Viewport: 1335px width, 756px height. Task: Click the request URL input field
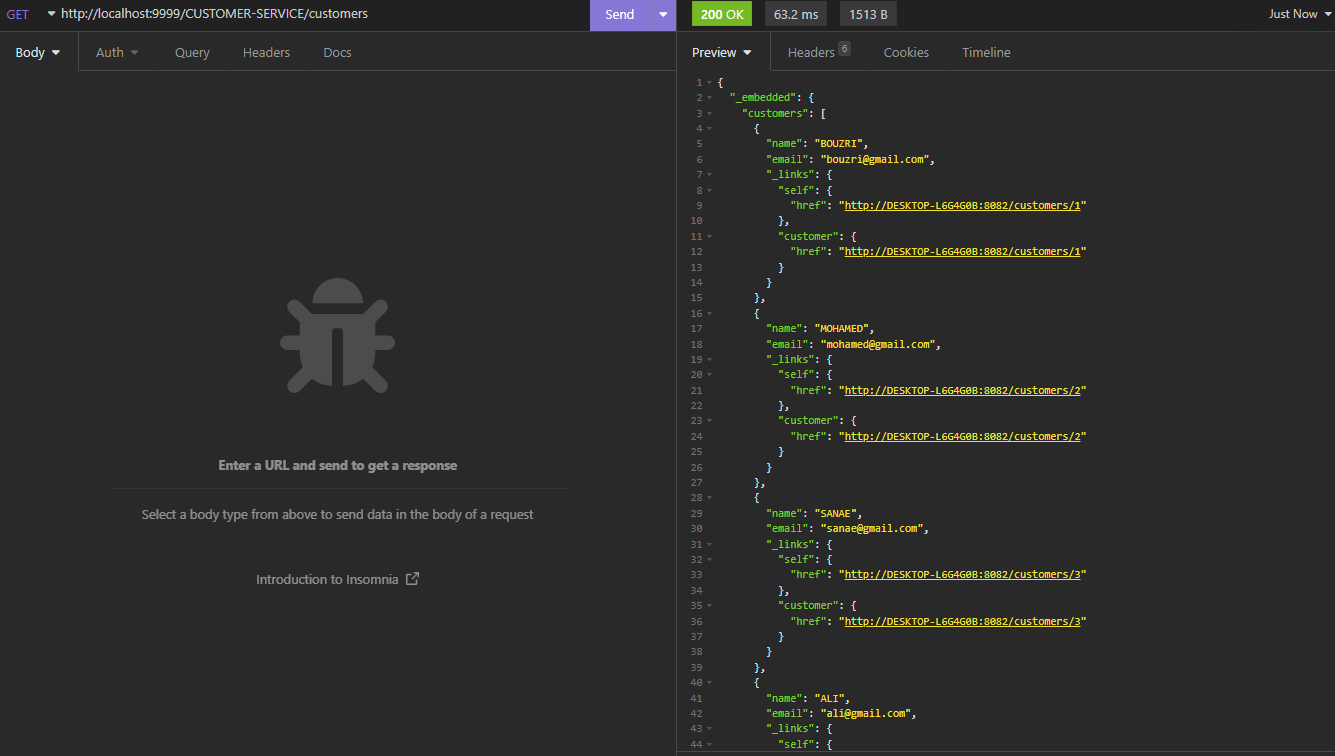click(300, 14)
